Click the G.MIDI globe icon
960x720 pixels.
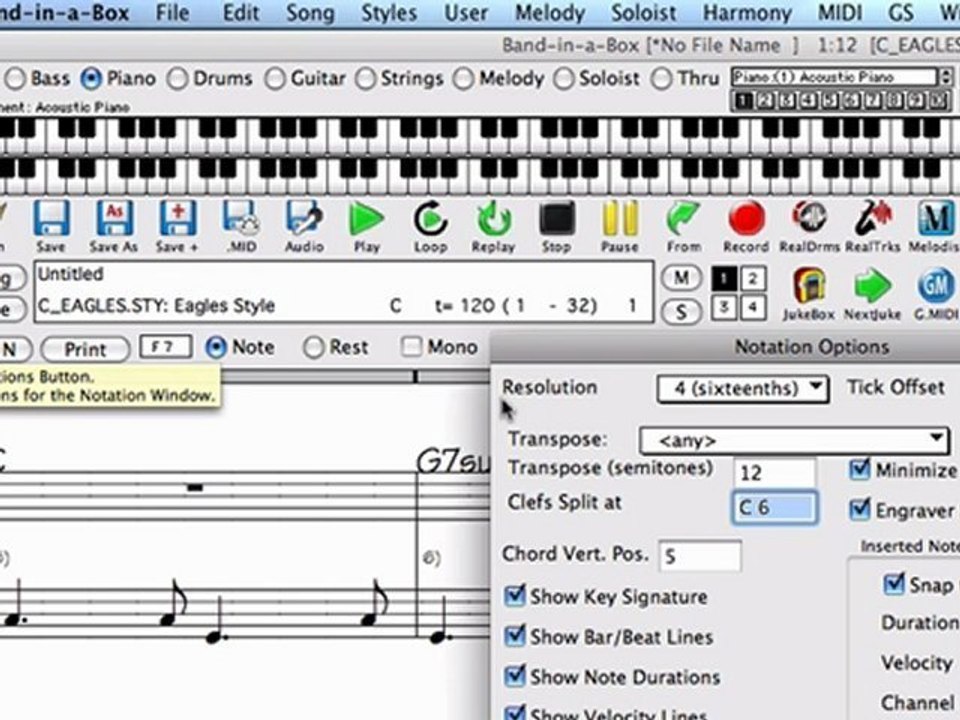pyautogui.click(x=936, y=287)
